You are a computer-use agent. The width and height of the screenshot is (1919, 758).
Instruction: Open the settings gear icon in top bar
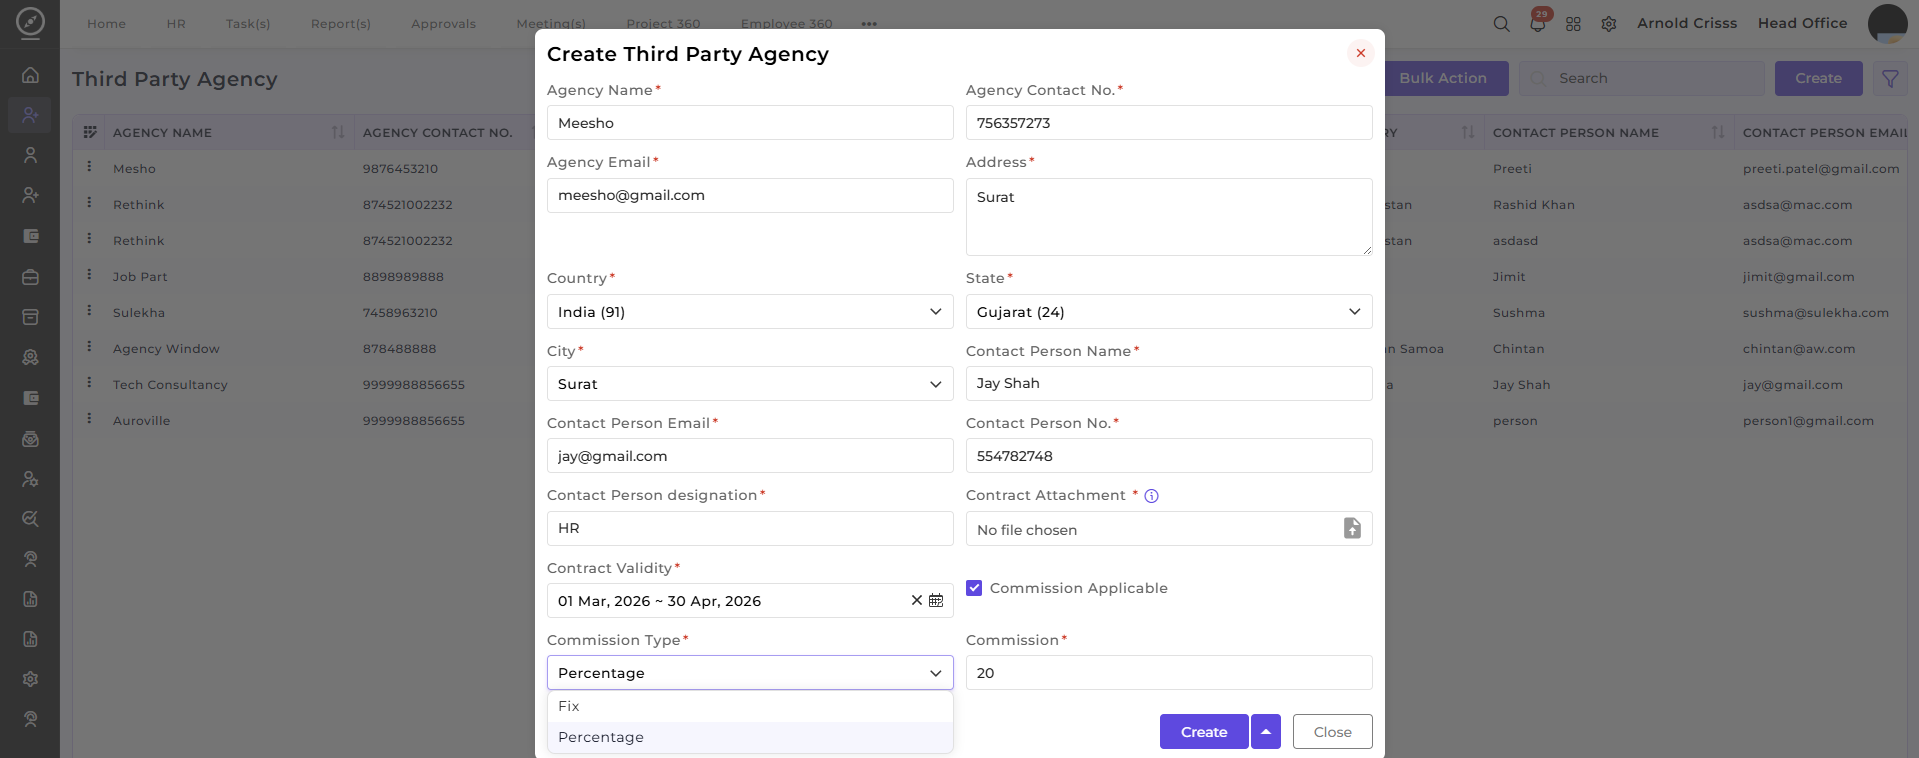pyautogui.click(x=1609, y=24)
